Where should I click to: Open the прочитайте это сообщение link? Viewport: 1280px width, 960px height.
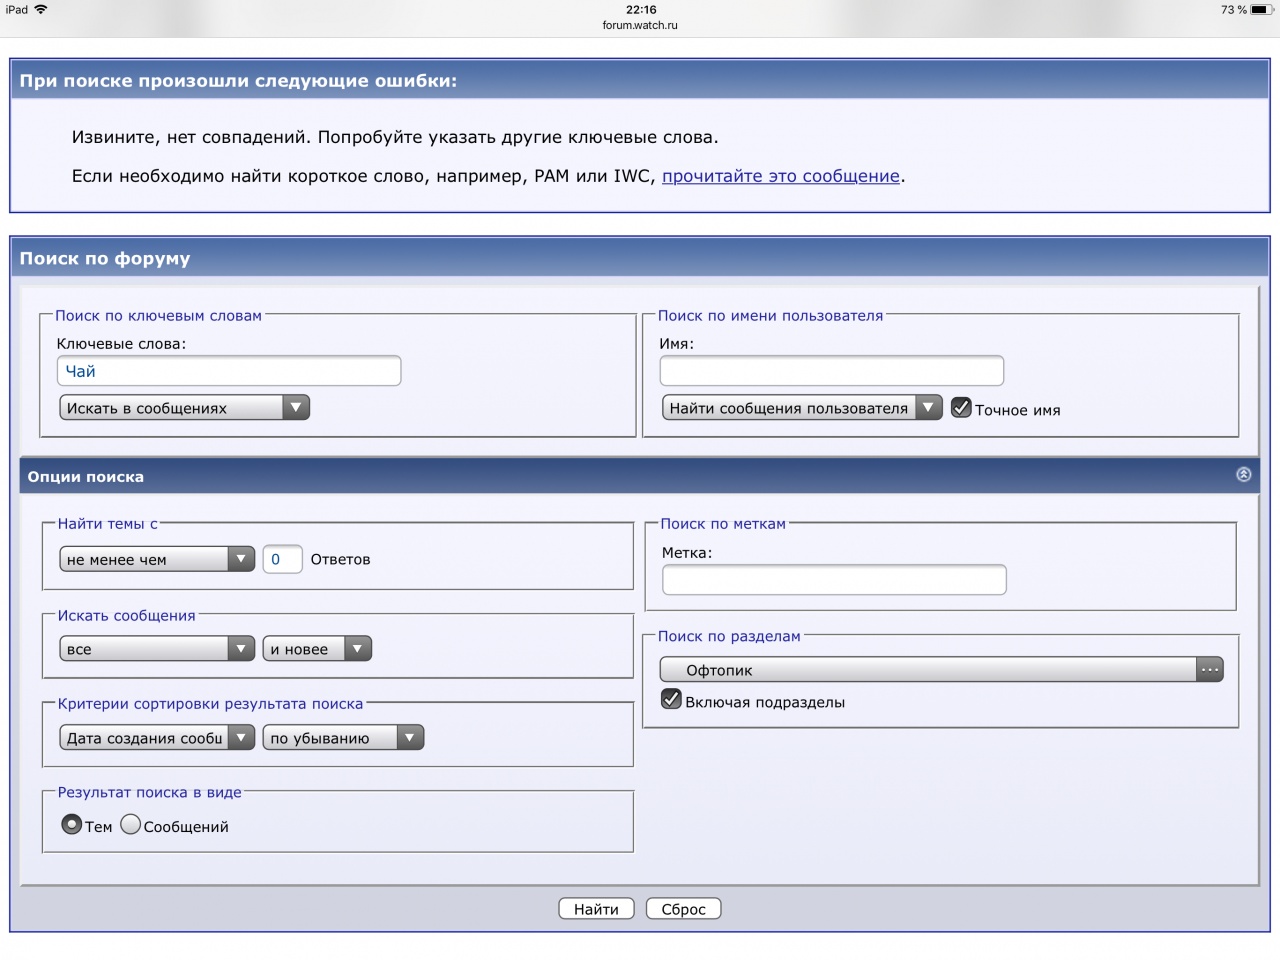pos(780,176)
